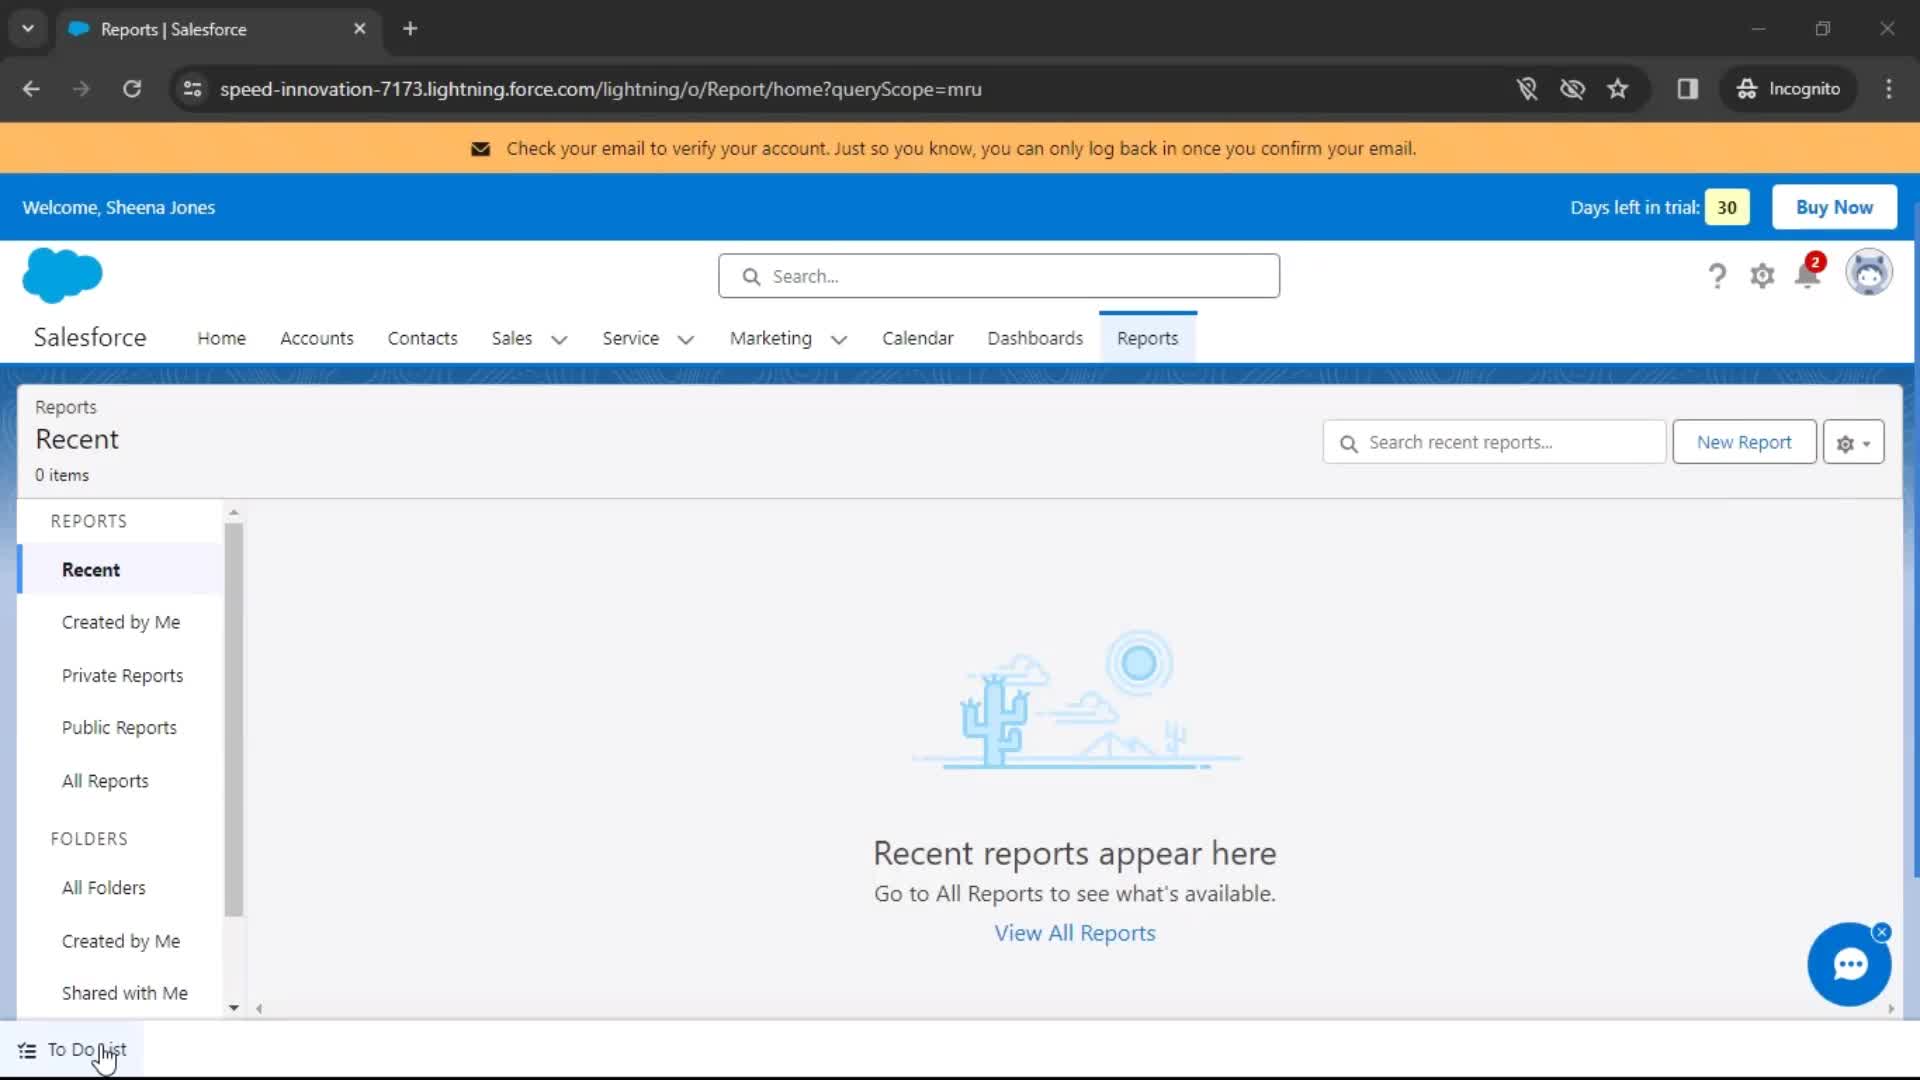
Task: Open the To Do List utility item
Action: click(73, 1050)
